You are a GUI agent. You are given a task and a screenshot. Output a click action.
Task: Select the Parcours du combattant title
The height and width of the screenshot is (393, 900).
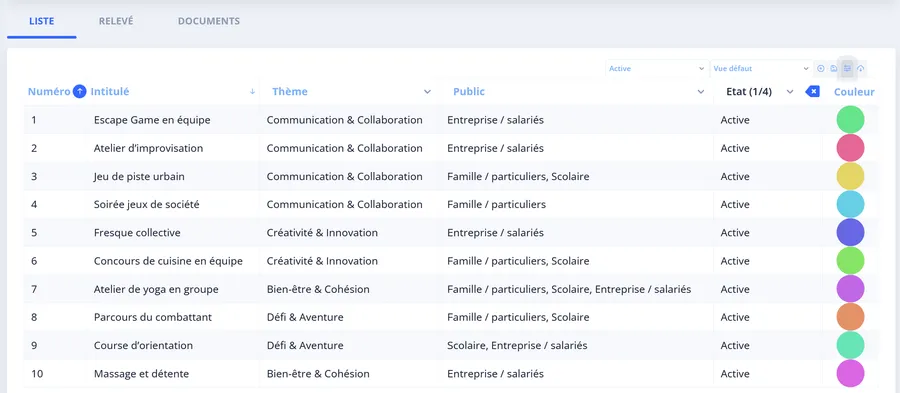[153, 317]
